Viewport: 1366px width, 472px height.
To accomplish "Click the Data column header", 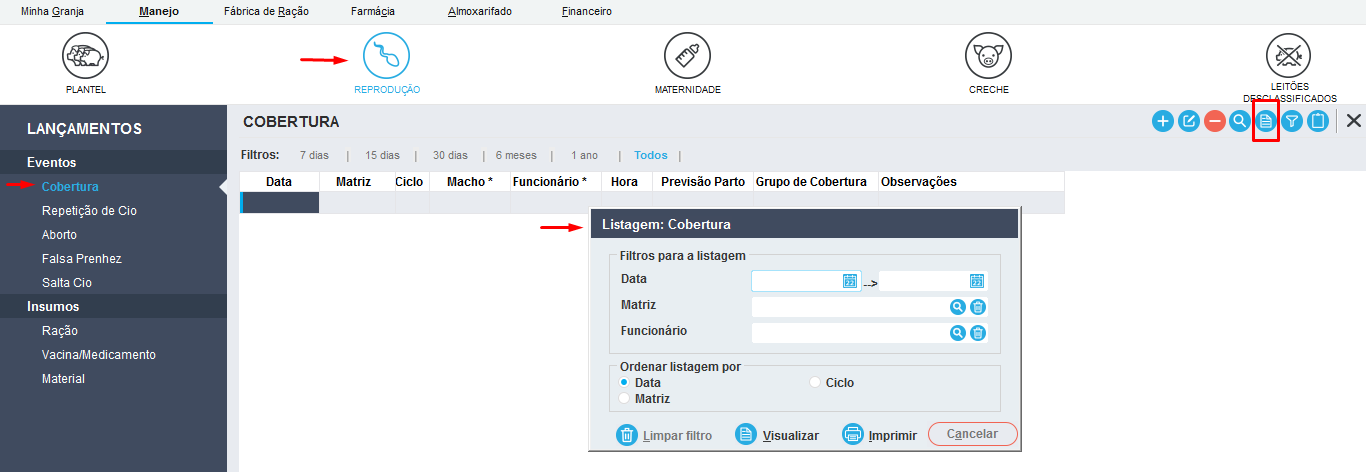I will tap(279, 182).
